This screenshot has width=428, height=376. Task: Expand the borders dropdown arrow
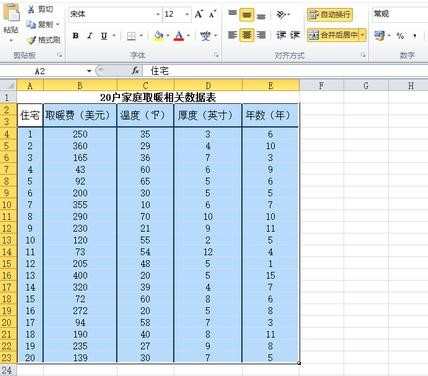(141, 36)
